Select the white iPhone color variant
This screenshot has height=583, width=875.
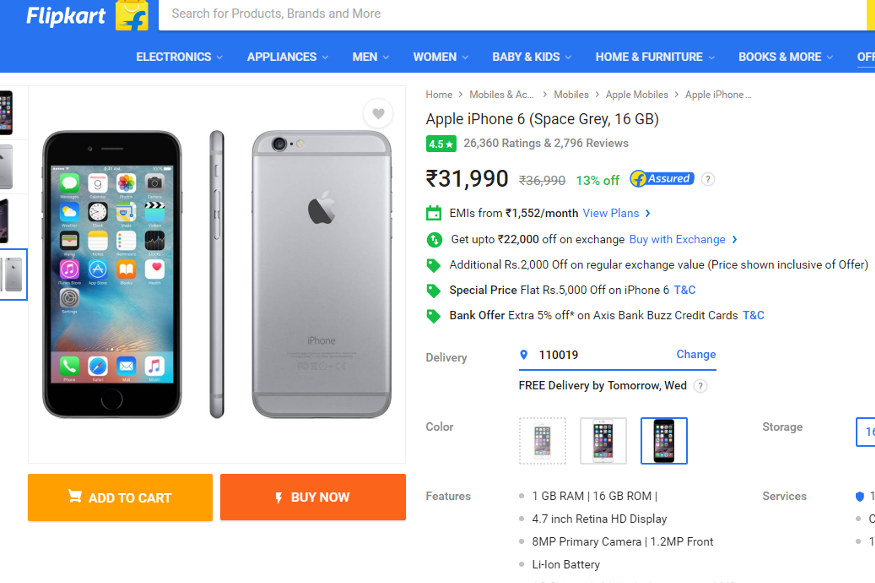click(603, 440)
